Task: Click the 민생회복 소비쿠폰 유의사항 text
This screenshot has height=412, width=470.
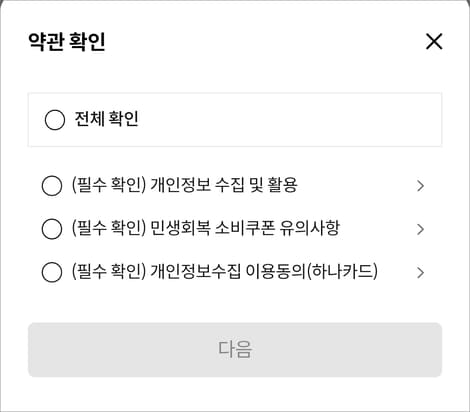Action: (x=245, y=228)
